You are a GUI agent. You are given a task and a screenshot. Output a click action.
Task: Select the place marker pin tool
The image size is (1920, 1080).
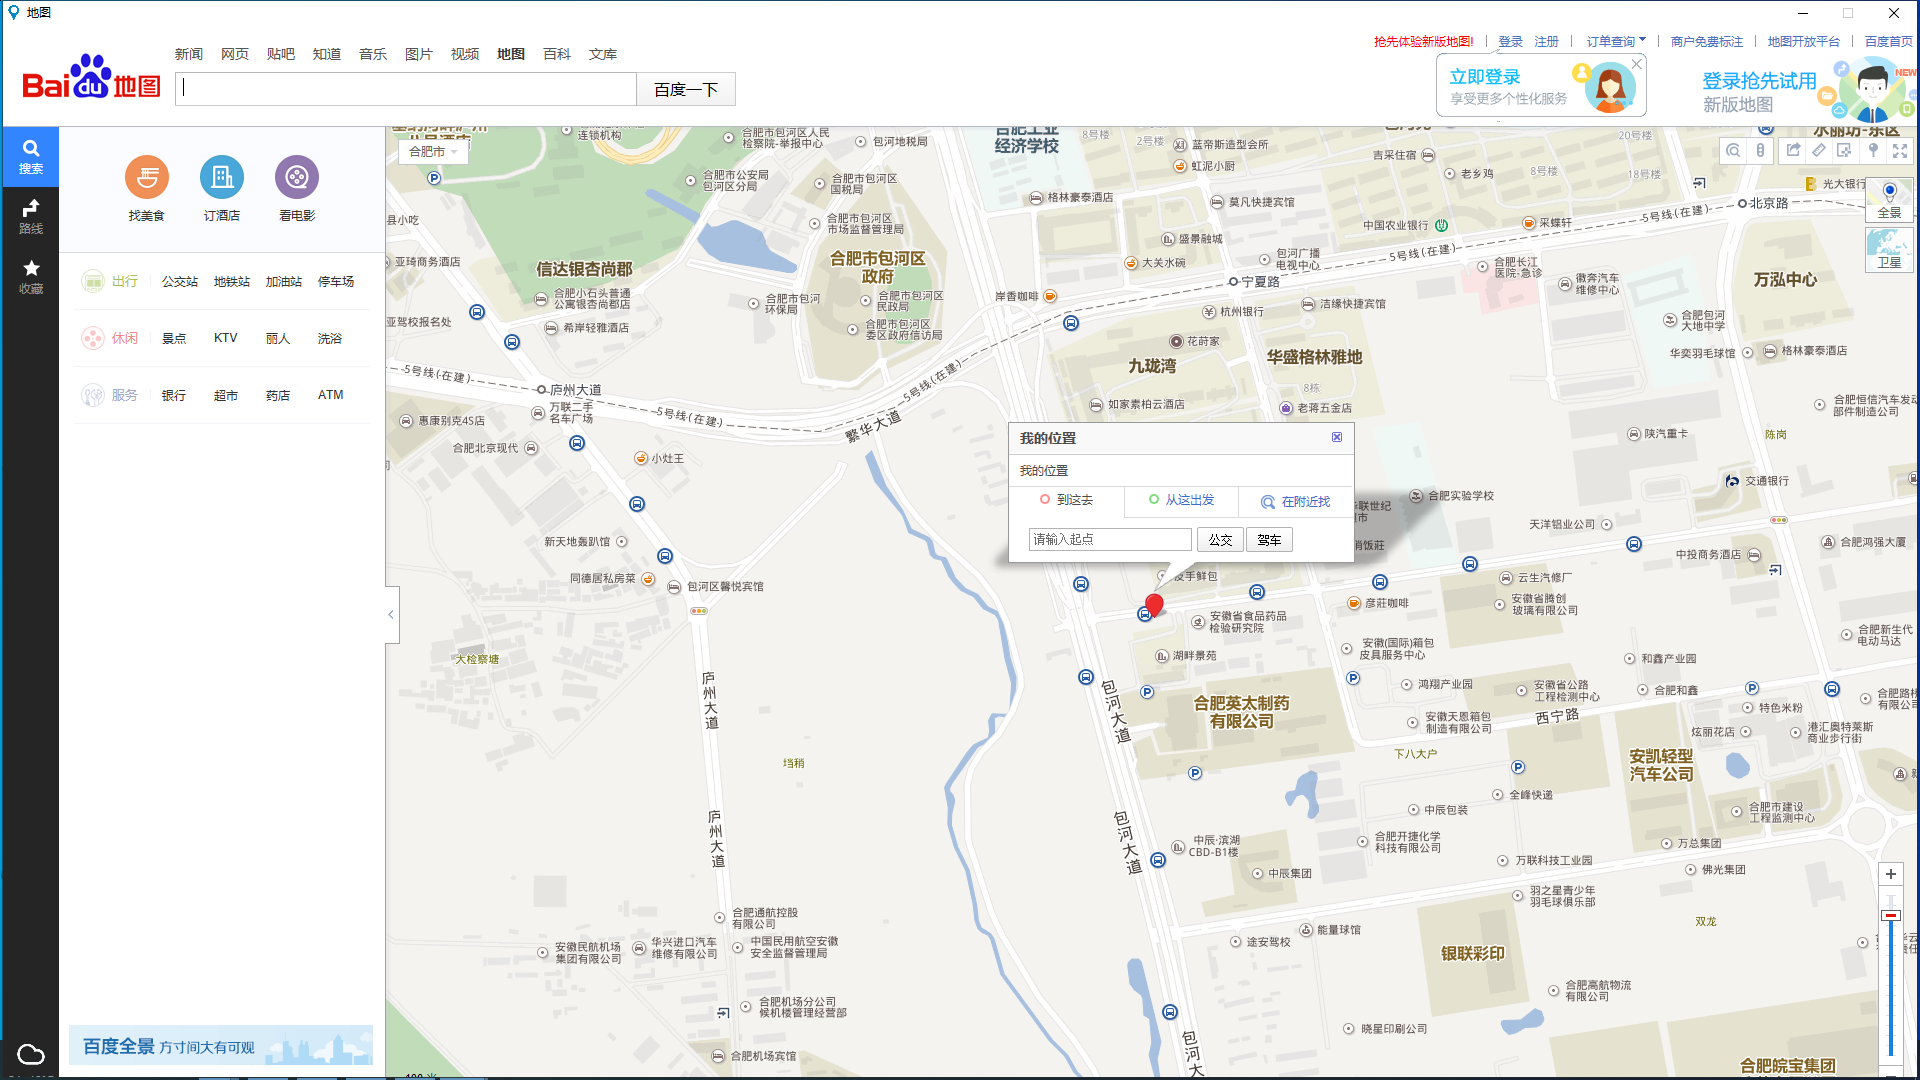click(x=1873, y=150)
